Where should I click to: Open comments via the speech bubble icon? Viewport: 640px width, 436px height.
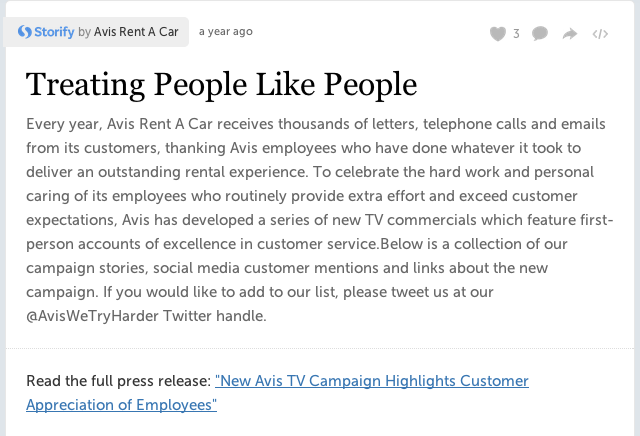(x=540, y=33)
